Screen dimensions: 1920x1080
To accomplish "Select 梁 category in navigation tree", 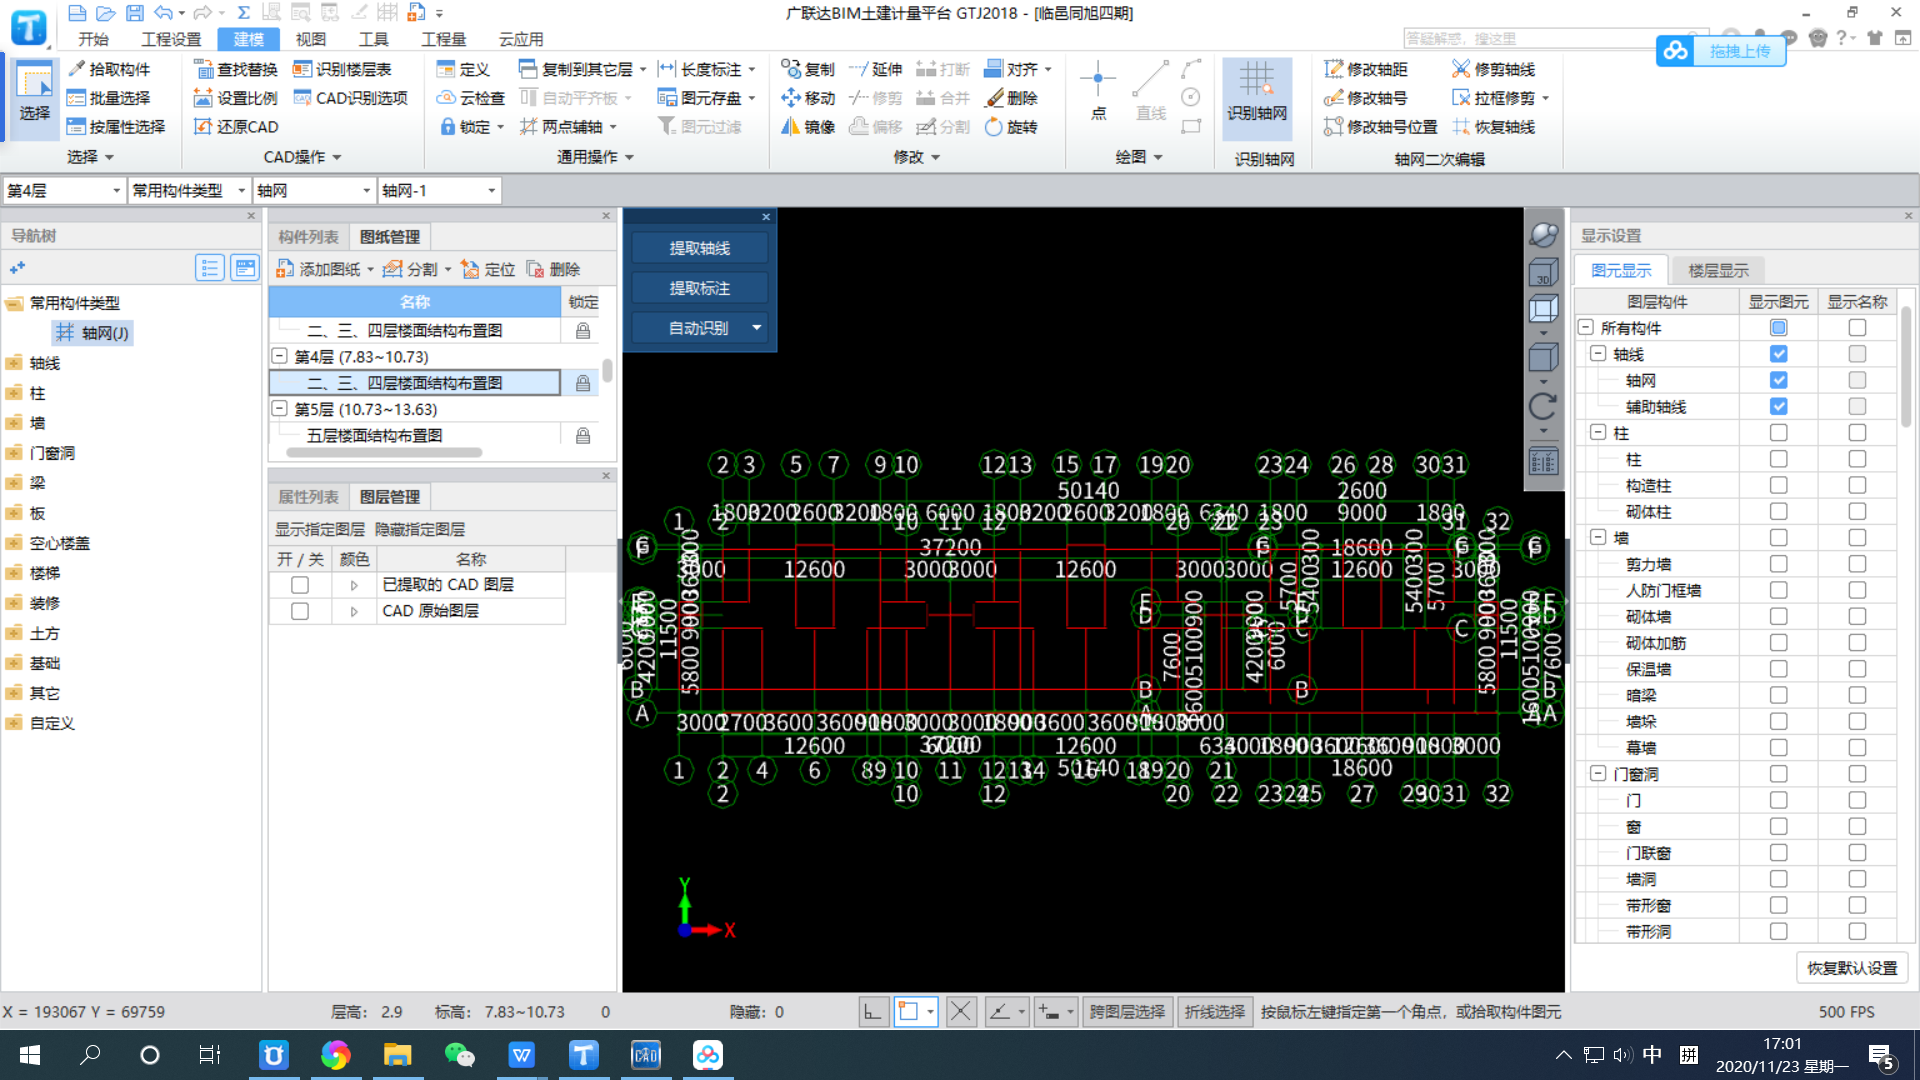I will [x=37, y=483].
